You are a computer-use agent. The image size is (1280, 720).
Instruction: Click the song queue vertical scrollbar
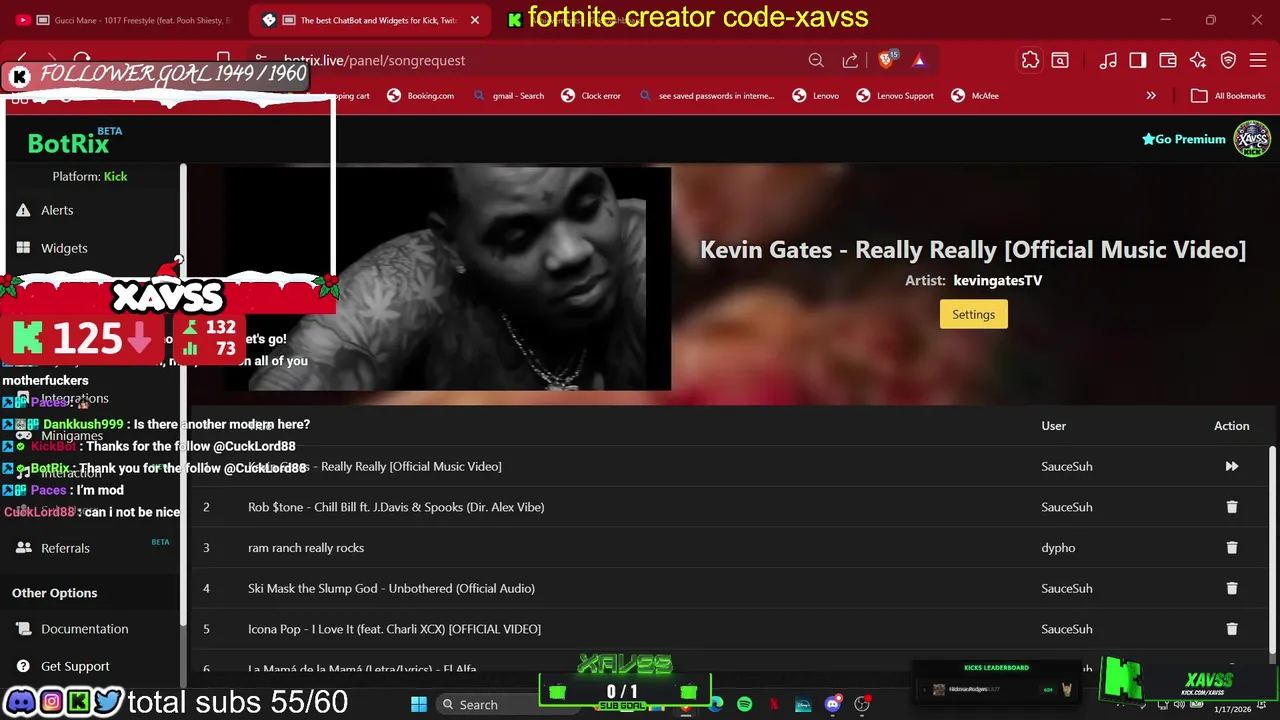pyautogui.click(x=1273, y=552)
